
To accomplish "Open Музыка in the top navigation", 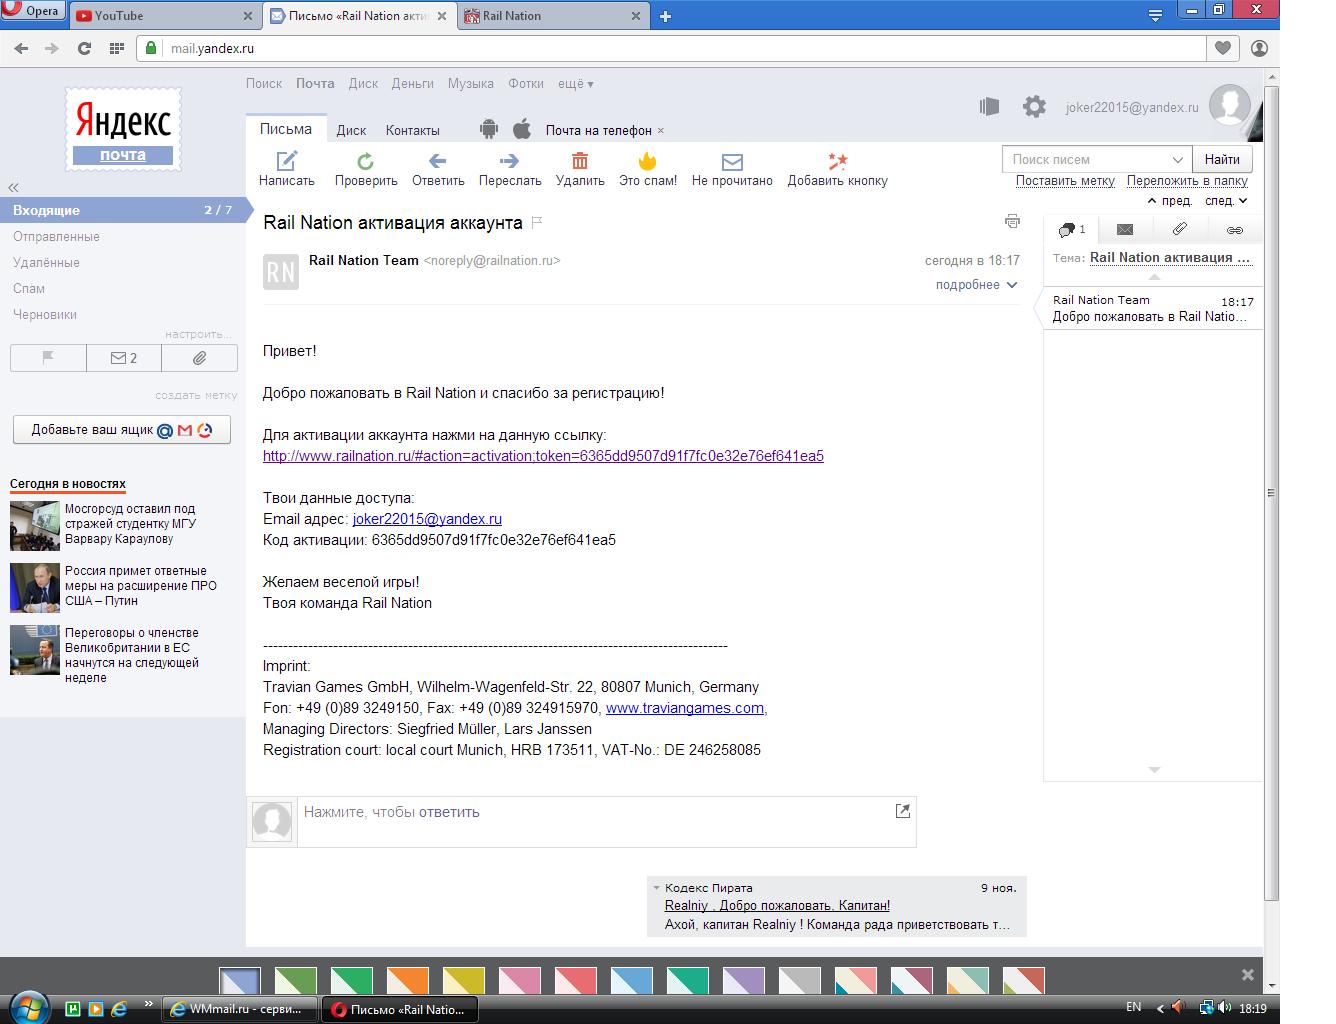I will 471,84.
